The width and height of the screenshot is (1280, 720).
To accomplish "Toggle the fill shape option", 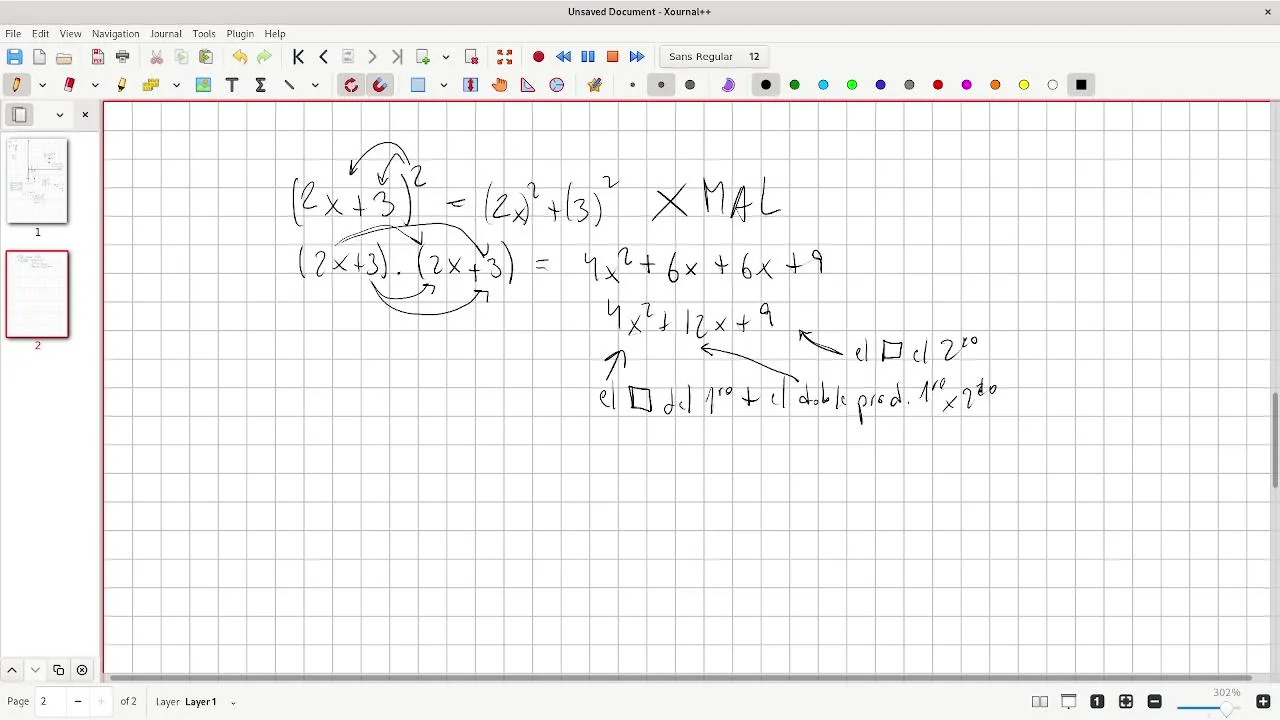I will (x=728, y=85).
